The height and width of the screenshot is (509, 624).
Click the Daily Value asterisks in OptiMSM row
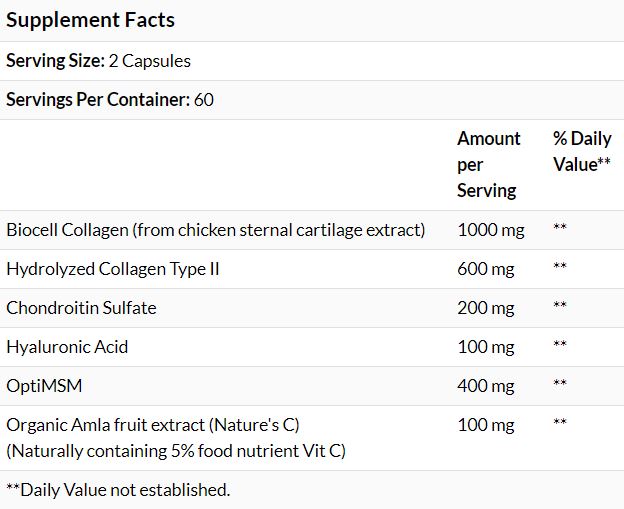pos(560,386)
